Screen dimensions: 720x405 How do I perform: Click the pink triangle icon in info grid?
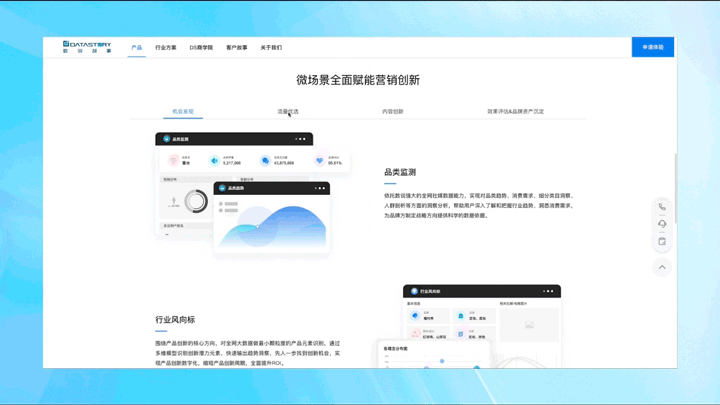(415, 334)
